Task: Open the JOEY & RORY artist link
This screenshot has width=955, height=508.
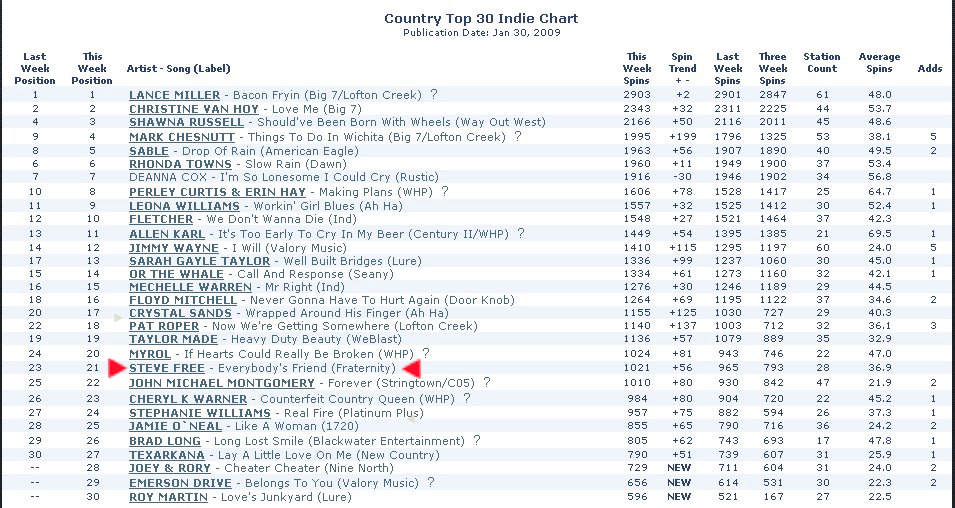Action: [x=170, y=468]
